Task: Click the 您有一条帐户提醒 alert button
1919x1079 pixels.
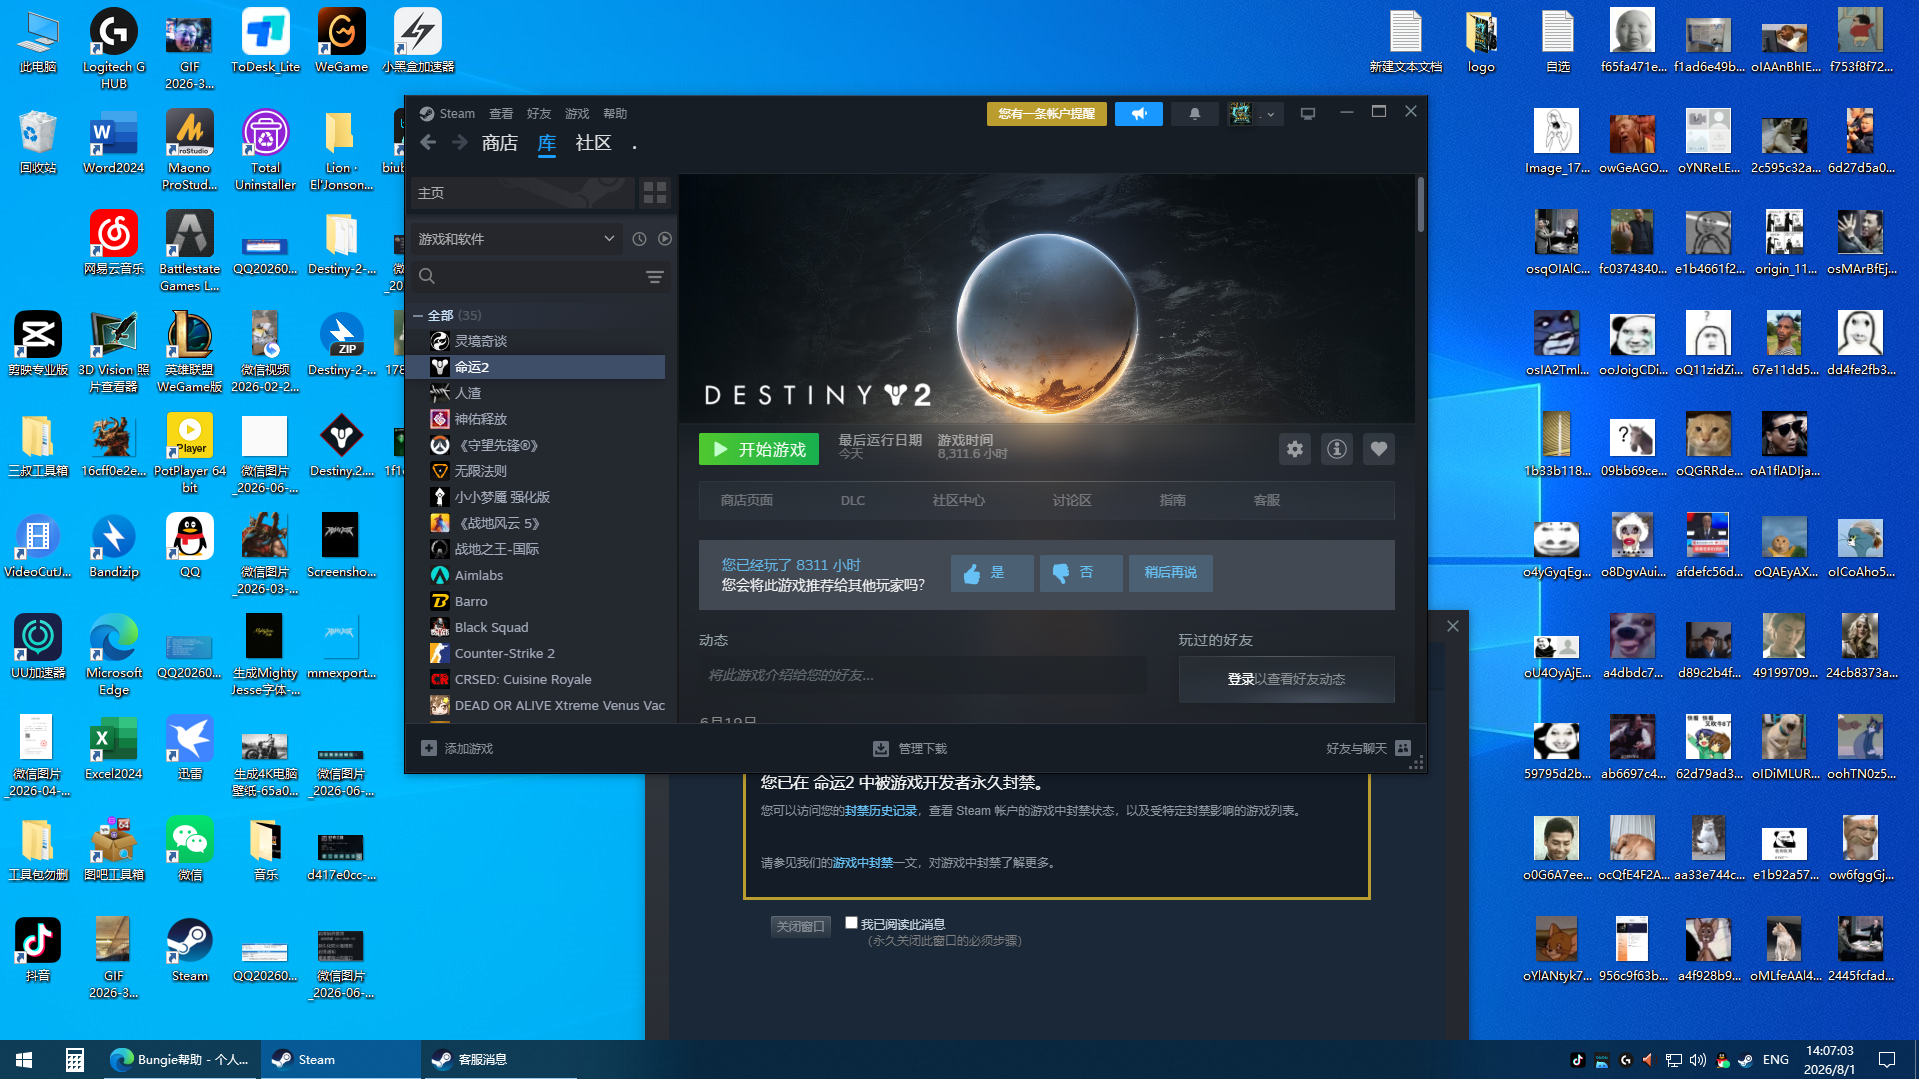Action: 1047,114
